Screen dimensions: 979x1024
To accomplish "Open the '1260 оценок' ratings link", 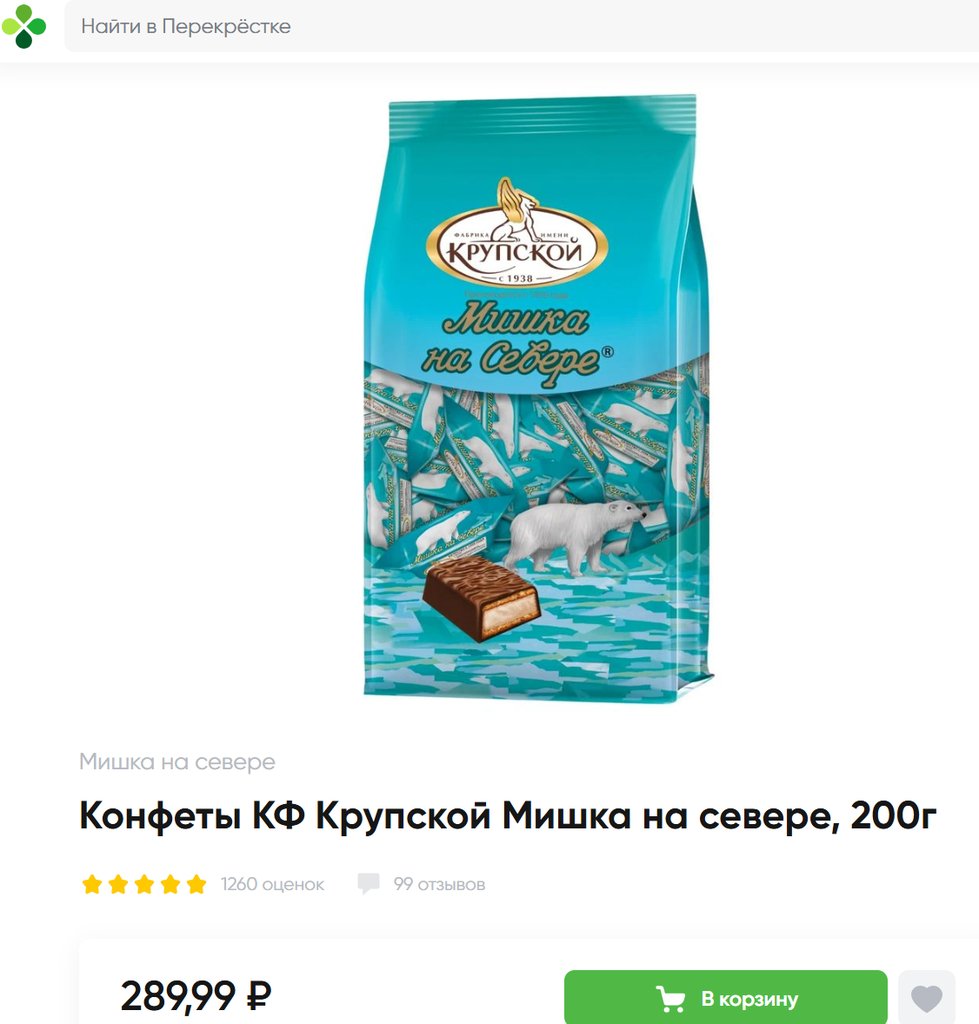I will coord(272,884).
